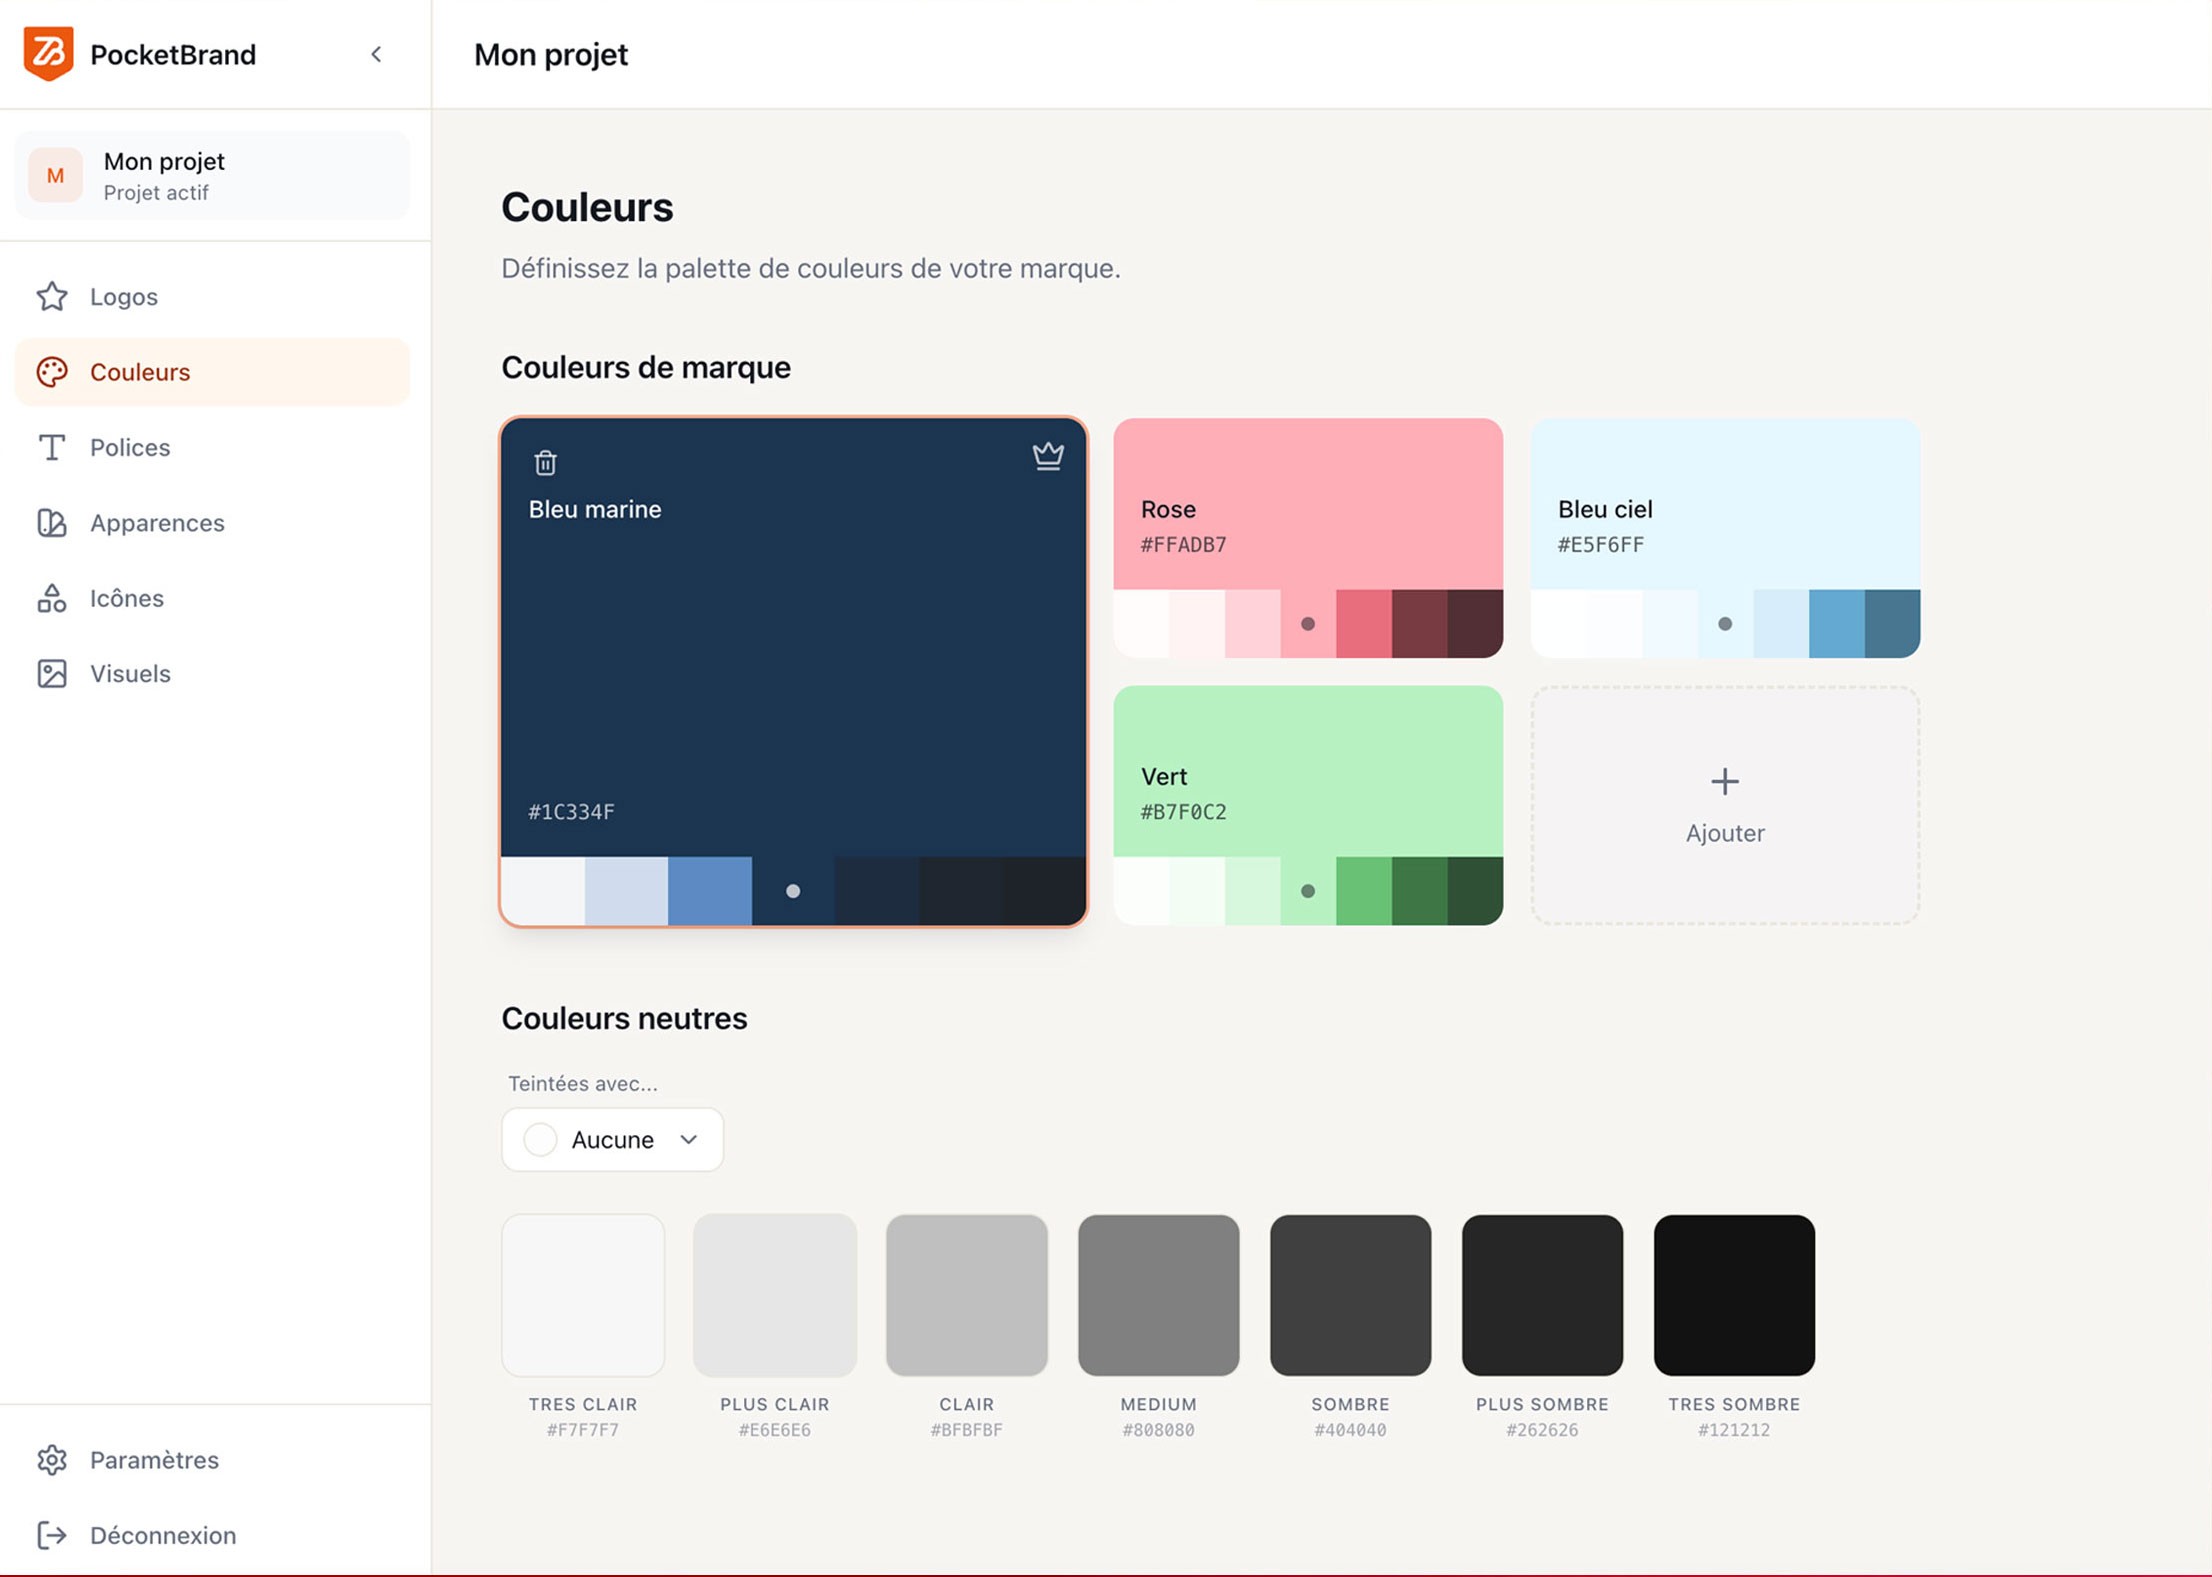Click the Déconnexion logout icon
Screen dimensions: 2212x1577
(x=52, y=1534)
